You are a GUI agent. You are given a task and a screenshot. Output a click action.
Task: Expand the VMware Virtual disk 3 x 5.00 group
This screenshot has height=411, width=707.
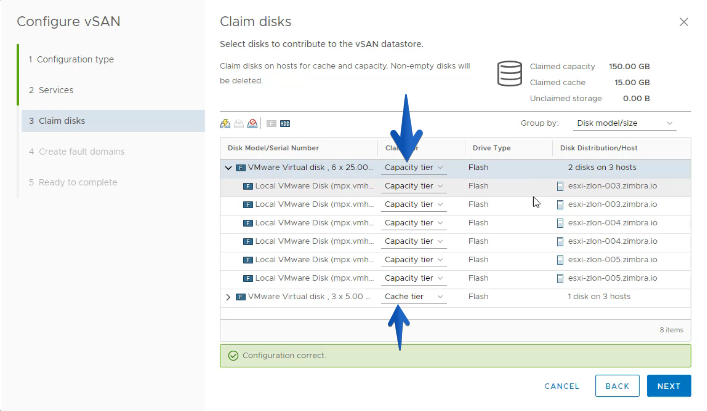228,297
